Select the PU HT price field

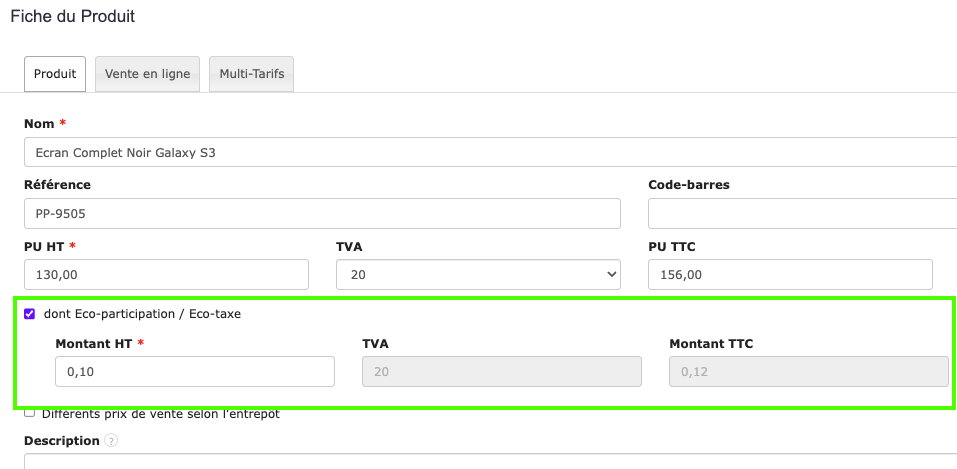[x=166, y=275]
